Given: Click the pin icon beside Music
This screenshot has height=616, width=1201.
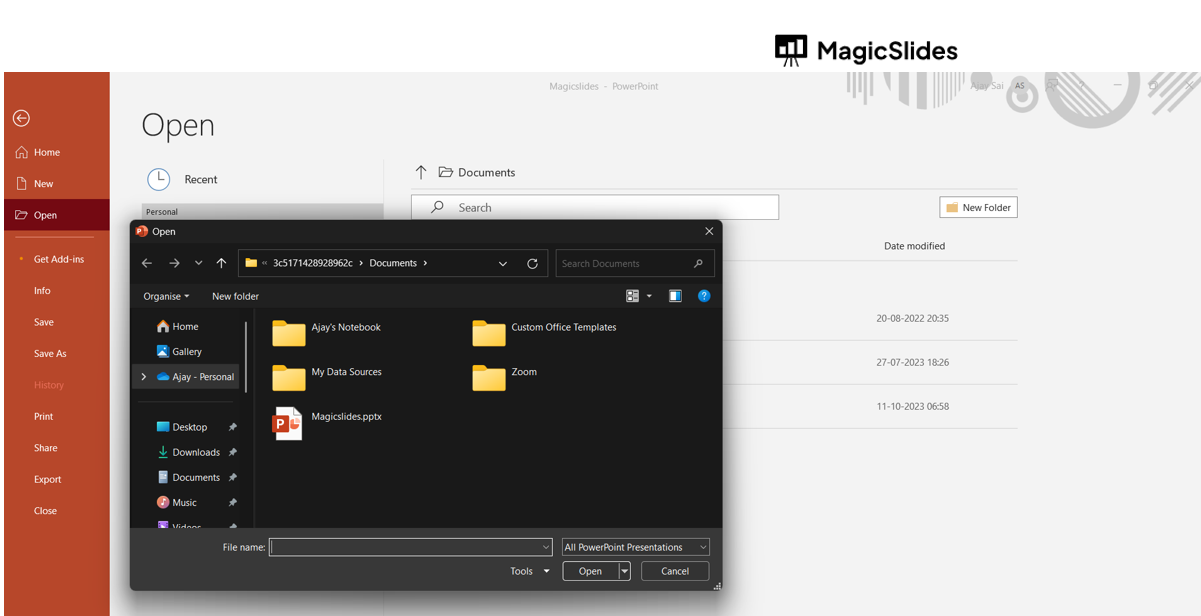Looking at the screenshot, I should (x=232, y=503).
